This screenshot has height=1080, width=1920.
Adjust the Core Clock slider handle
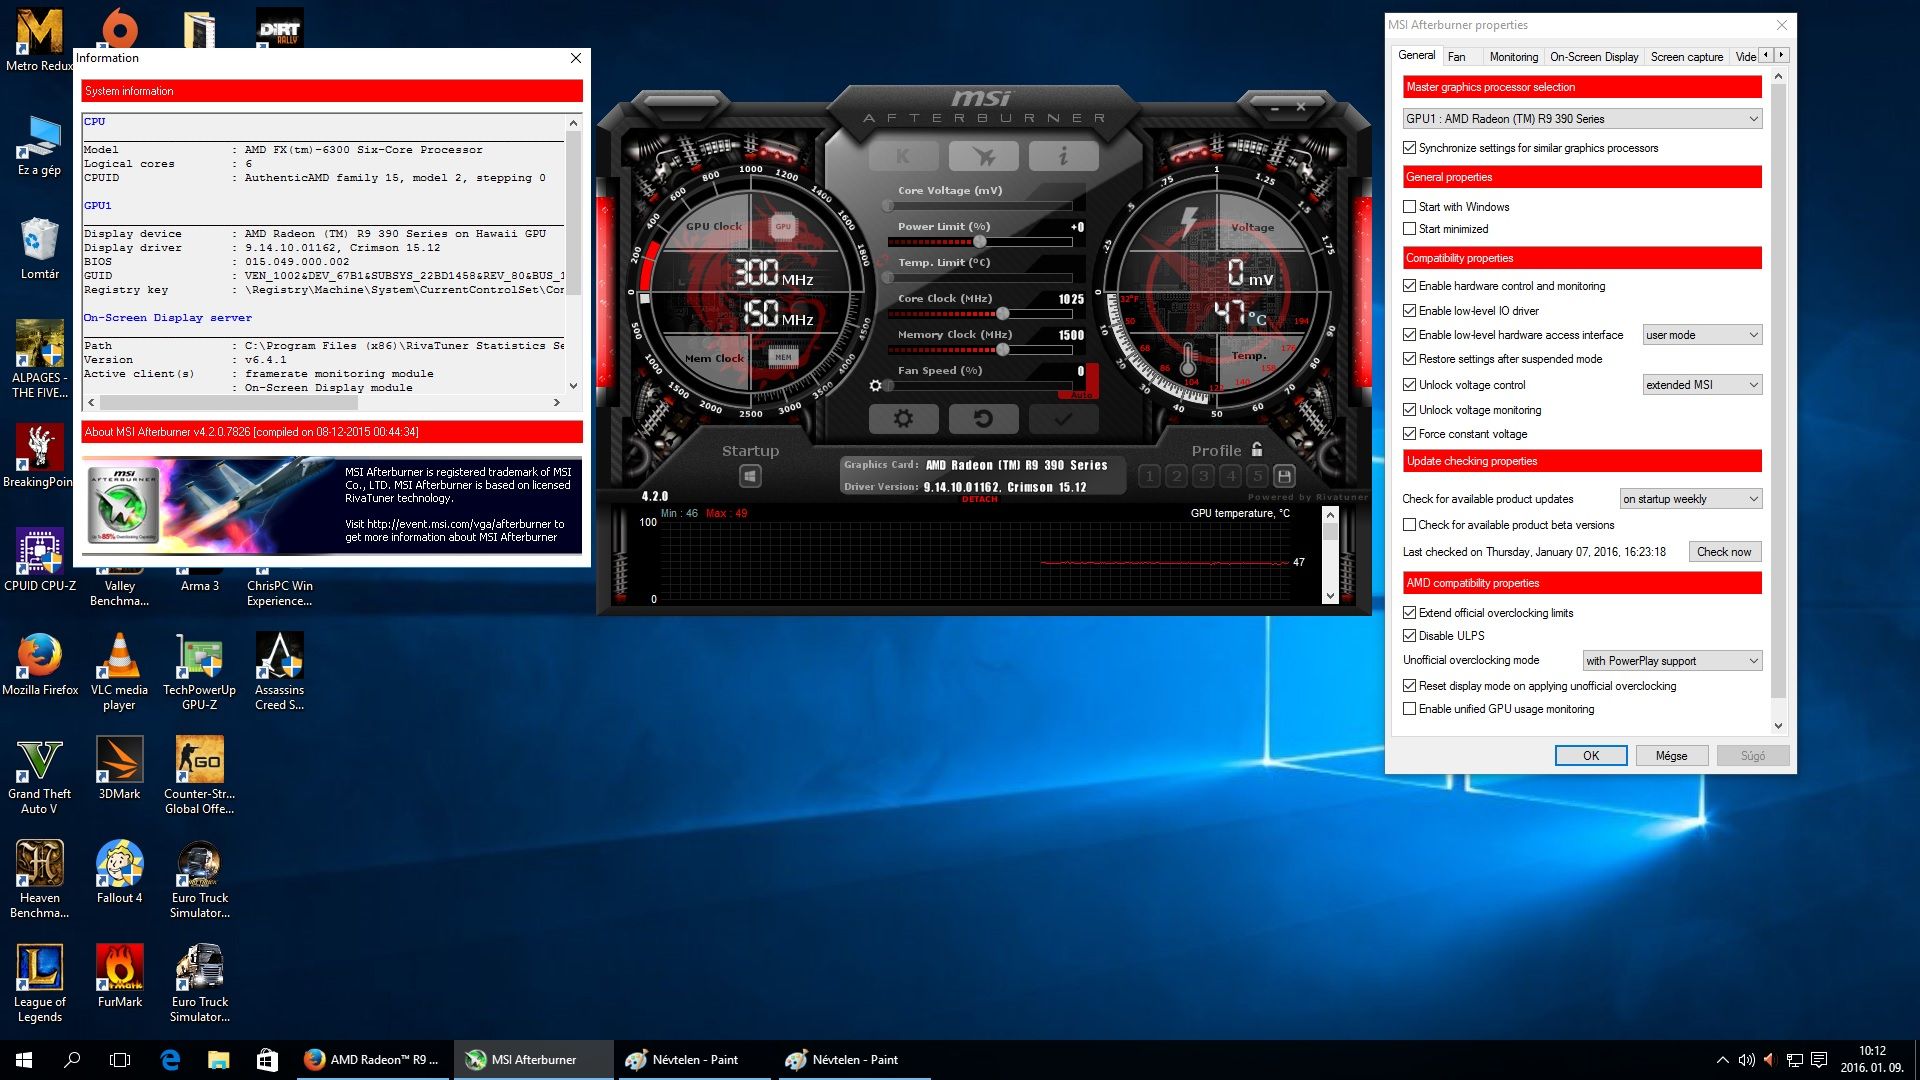click(x=1002, y=314)
